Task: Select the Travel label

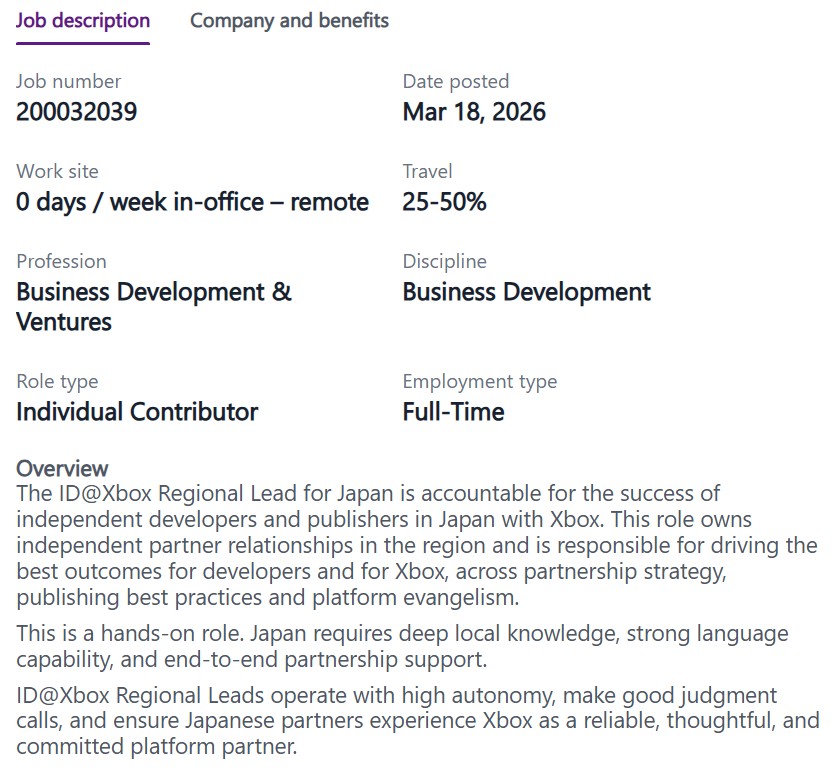Action: click(427, 171)
